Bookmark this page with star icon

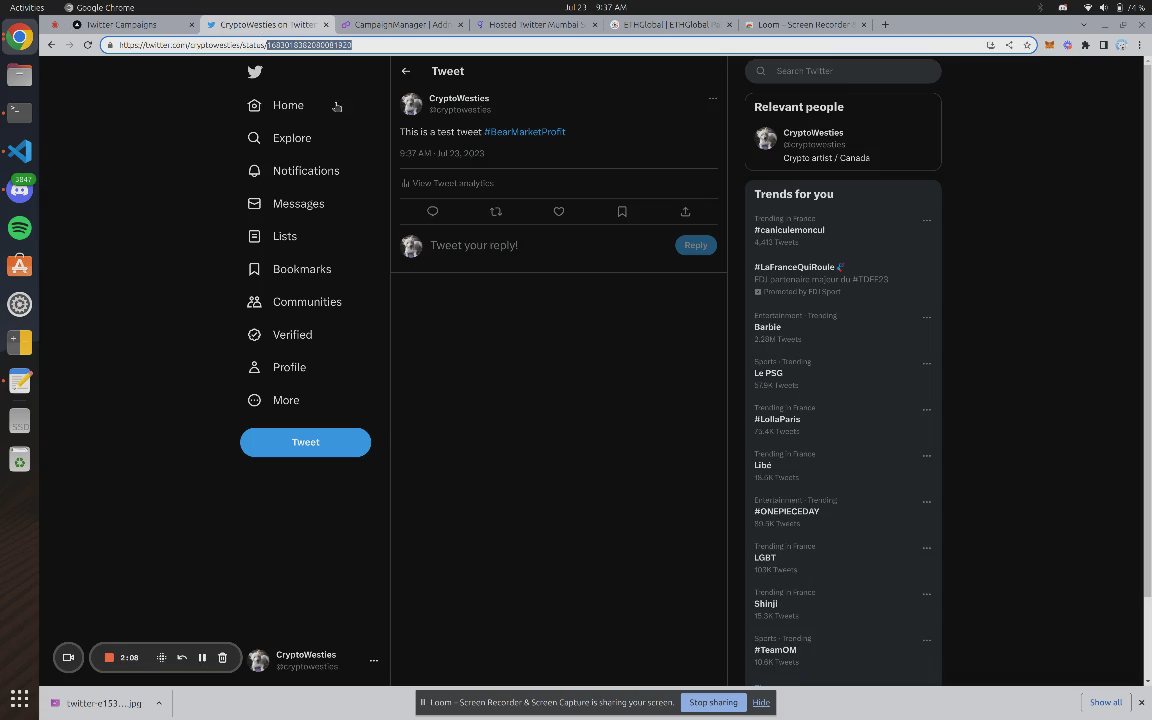pos(1027,45)
